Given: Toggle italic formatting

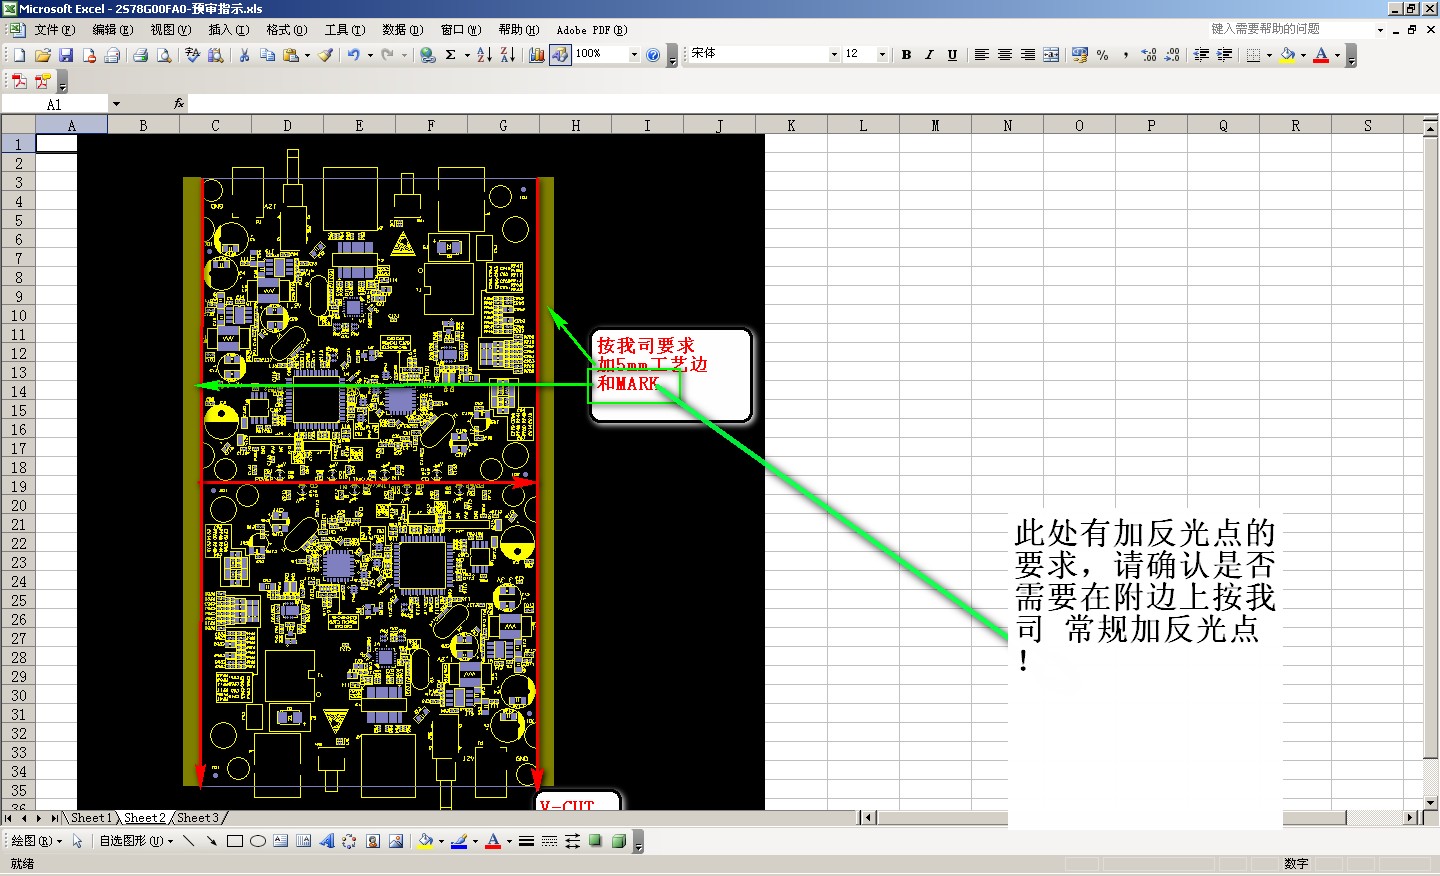Looking at the screenshot, I should point(929,55).
